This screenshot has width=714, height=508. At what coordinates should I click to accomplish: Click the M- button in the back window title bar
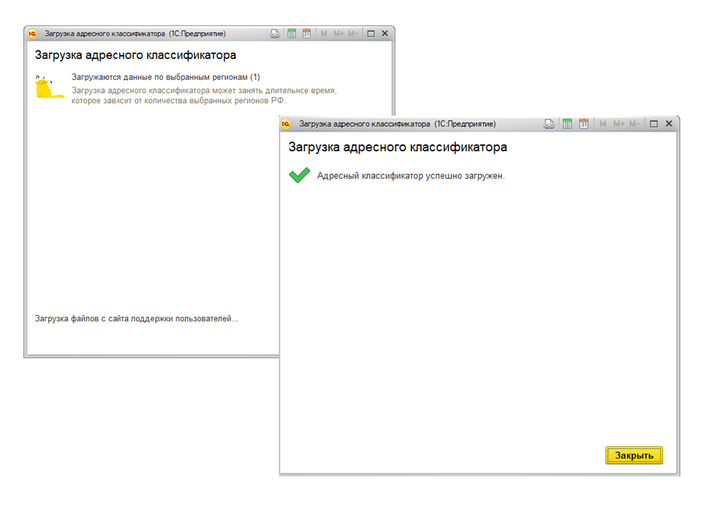tap(353, 34)
